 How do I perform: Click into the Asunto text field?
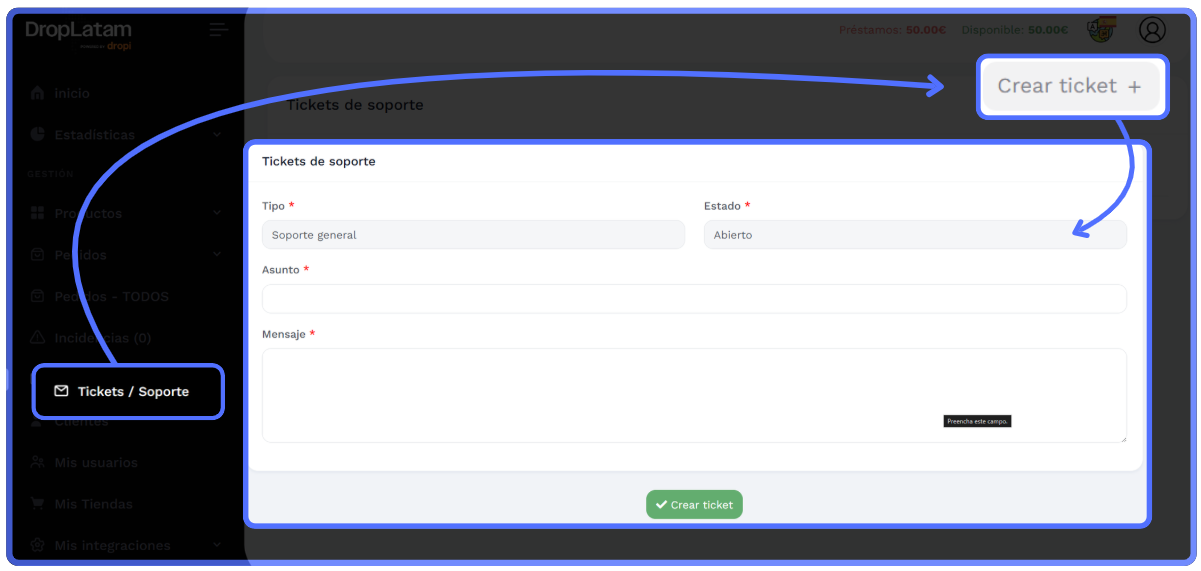tap(693, 299)
